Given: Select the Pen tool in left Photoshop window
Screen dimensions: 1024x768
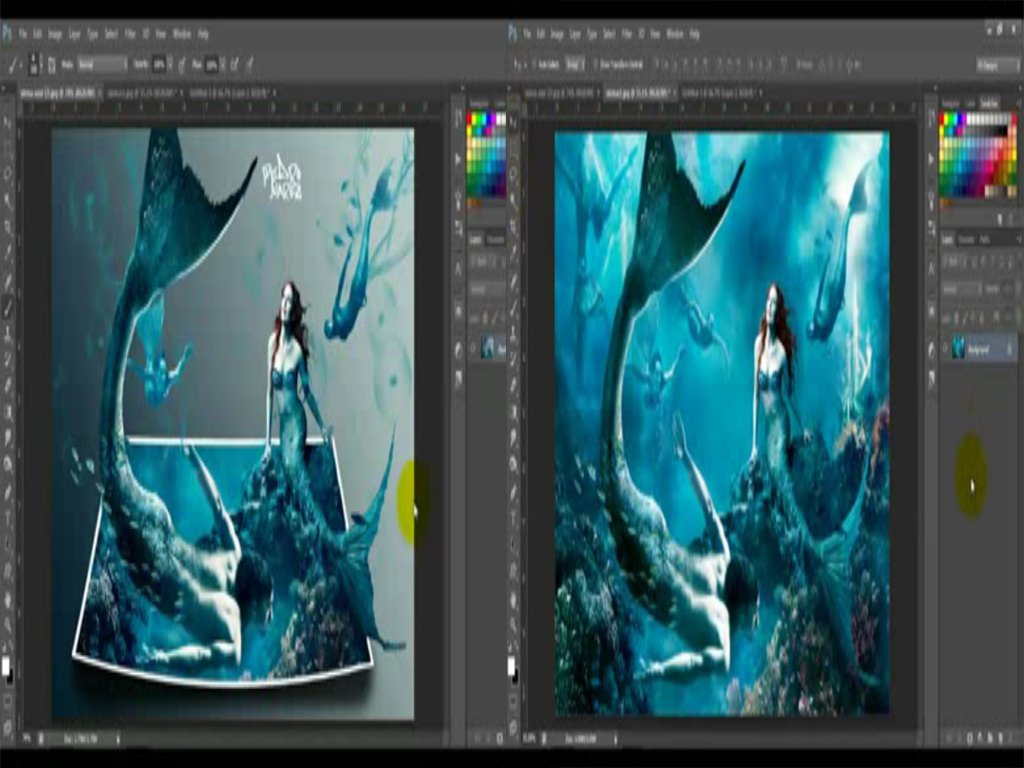Looking at the screenshot, I should pyautogui.click(x=8, y=491).
